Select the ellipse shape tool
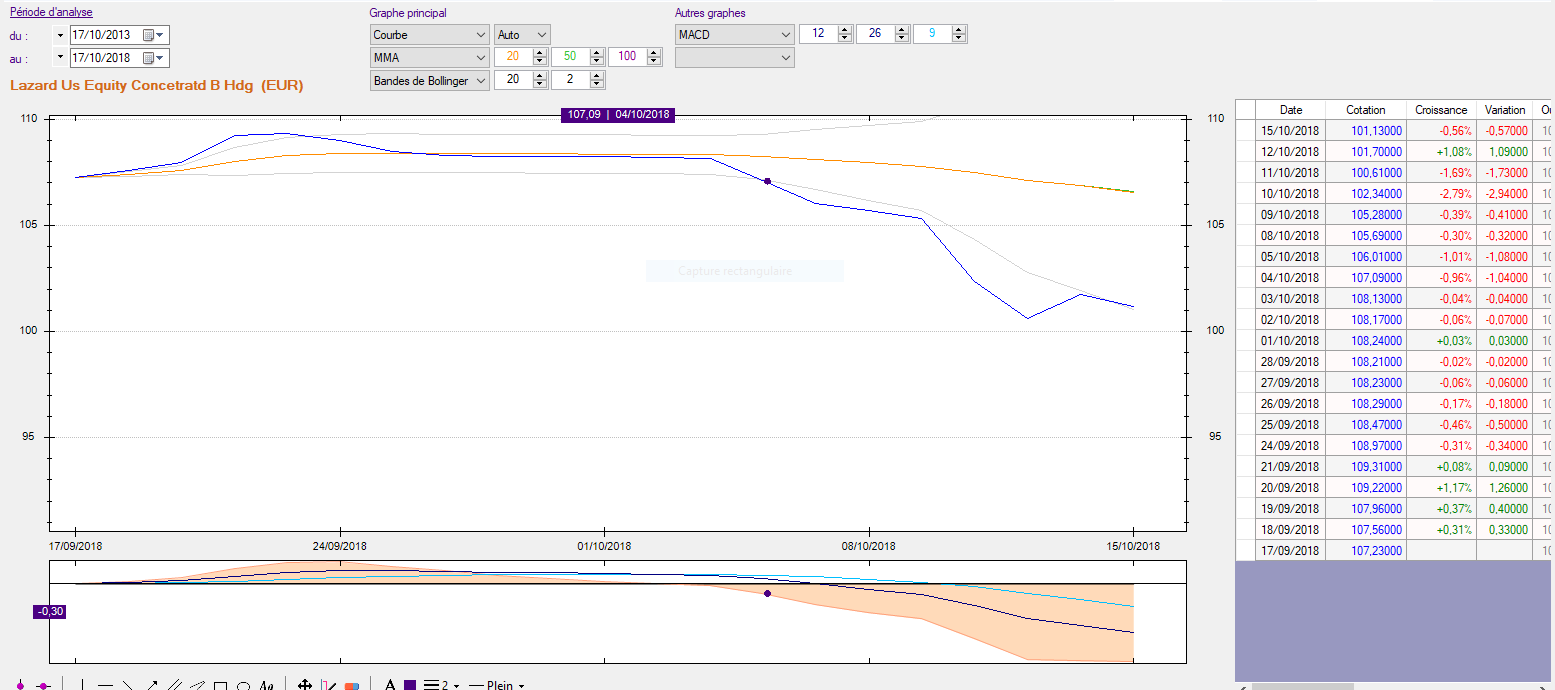The width and height of the screenshot is (1555, 690). pos(243,686)
